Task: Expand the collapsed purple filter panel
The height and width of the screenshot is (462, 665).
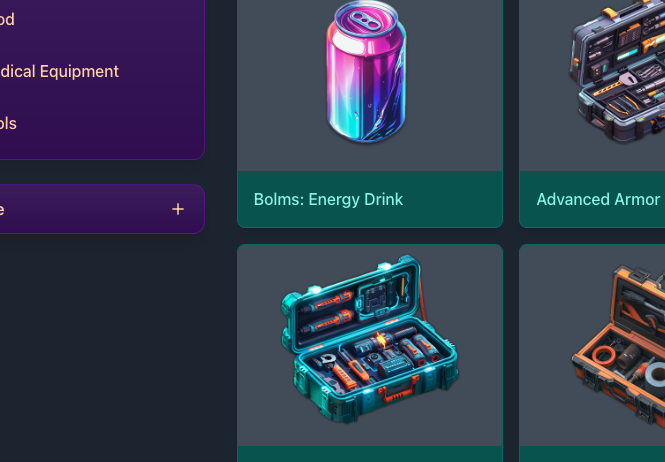Action: tap(102, 209)
